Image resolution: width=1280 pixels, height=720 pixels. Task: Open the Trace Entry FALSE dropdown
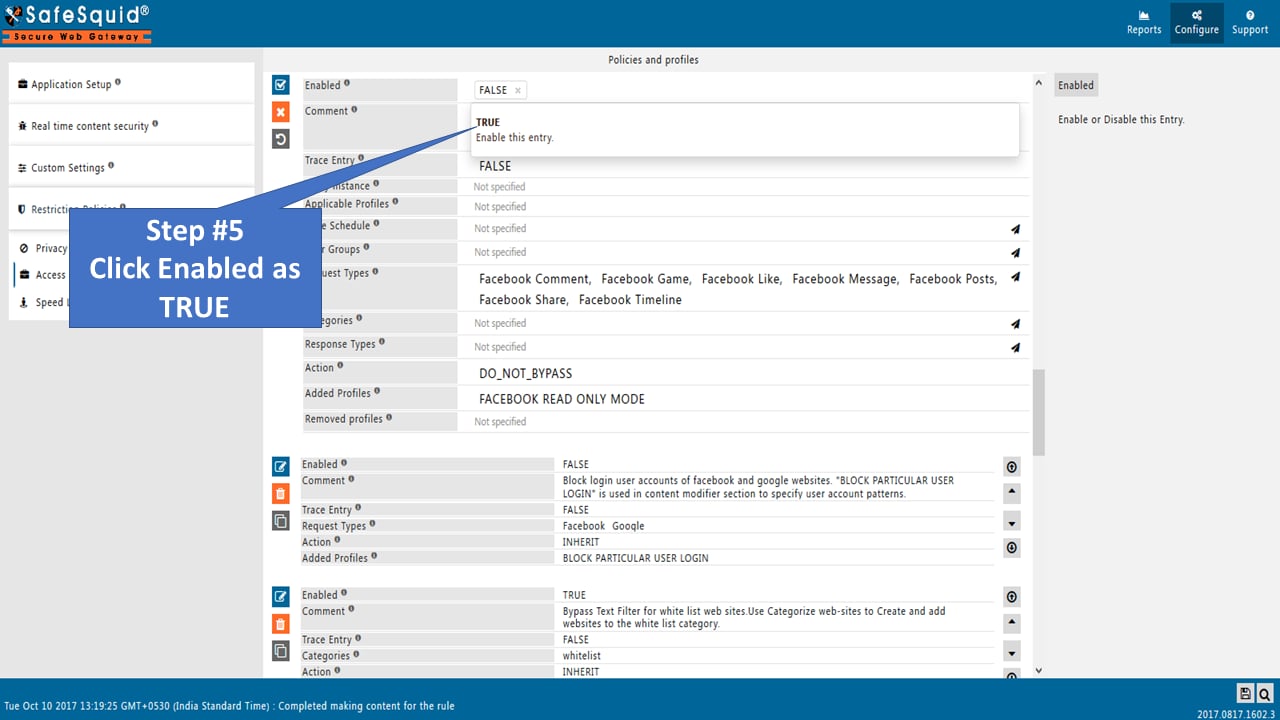pos(750,166)
